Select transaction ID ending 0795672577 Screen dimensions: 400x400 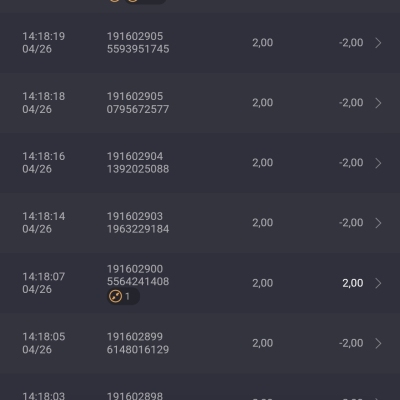click(x=138, y=103)
